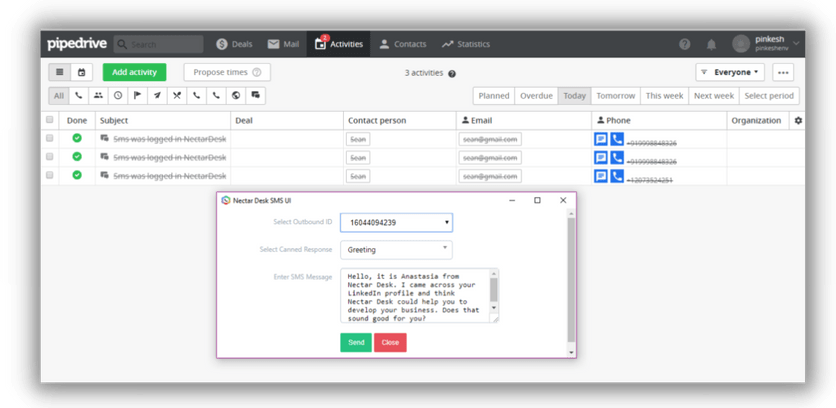Screen dimensions: 836x408
Task: Click the pinkesh profile avatar
Action: 741,44
